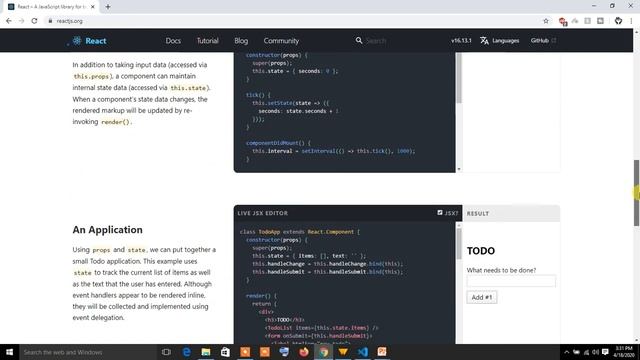Open the Docs menu item

pyautogui.click(x=173, y=41)
